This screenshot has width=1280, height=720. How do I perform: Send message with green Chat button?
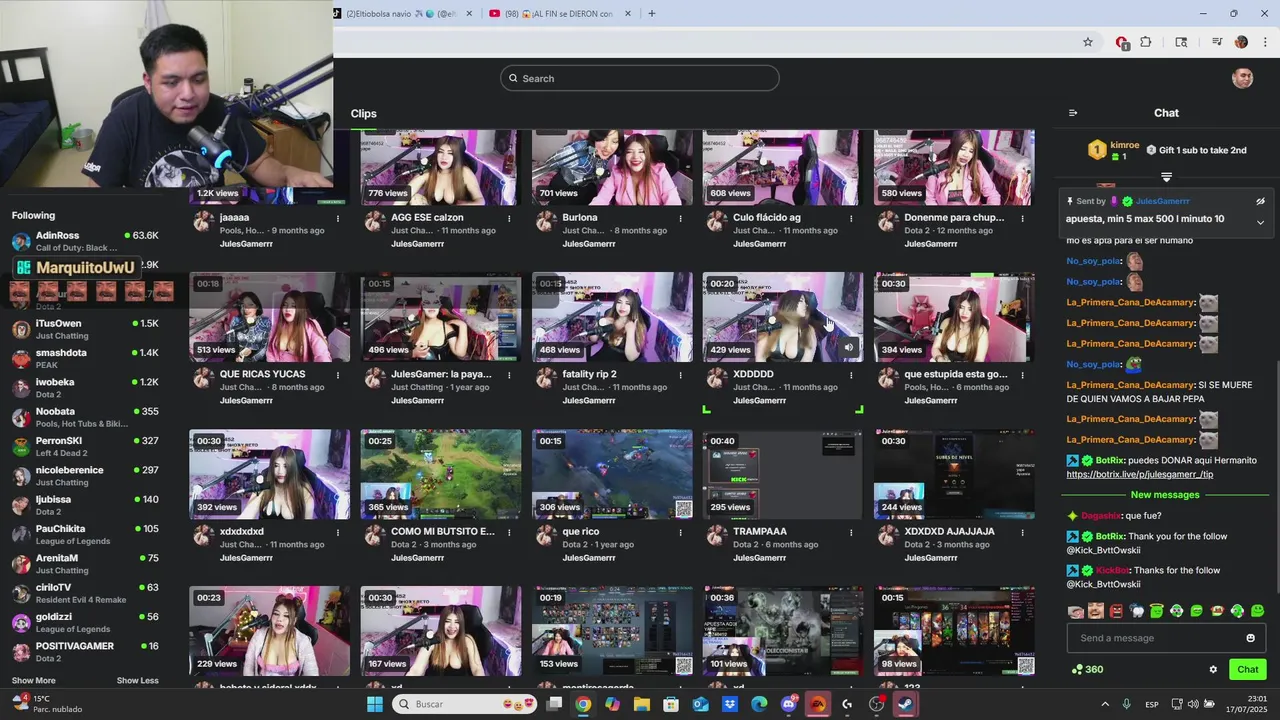(1247, 670)
